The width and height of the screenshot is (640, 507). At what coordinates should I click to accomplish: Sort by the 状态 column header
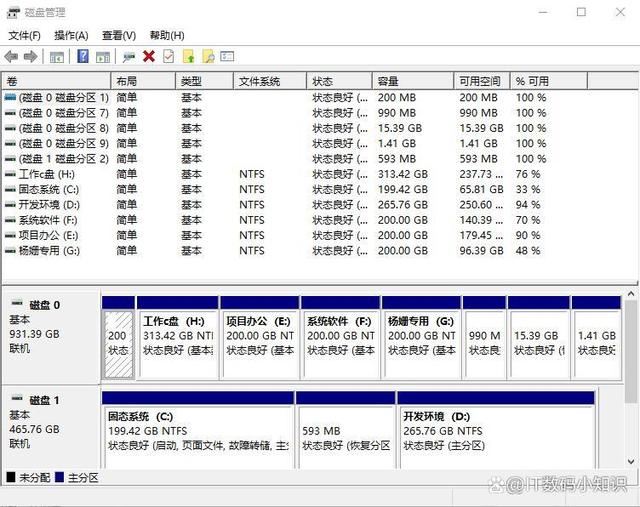coord(339,81)
